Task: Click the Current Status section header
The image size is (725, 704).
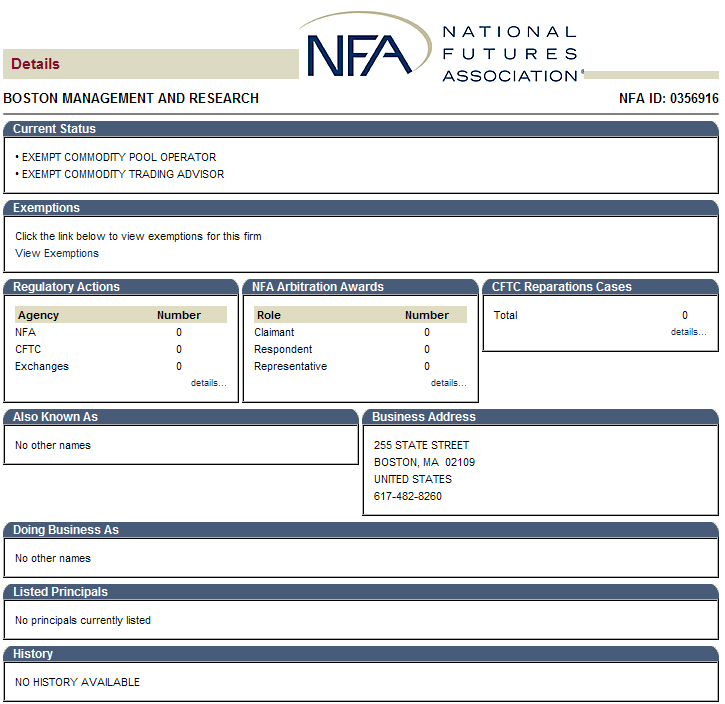Action: pyautogui.click(x=55, y=129)
